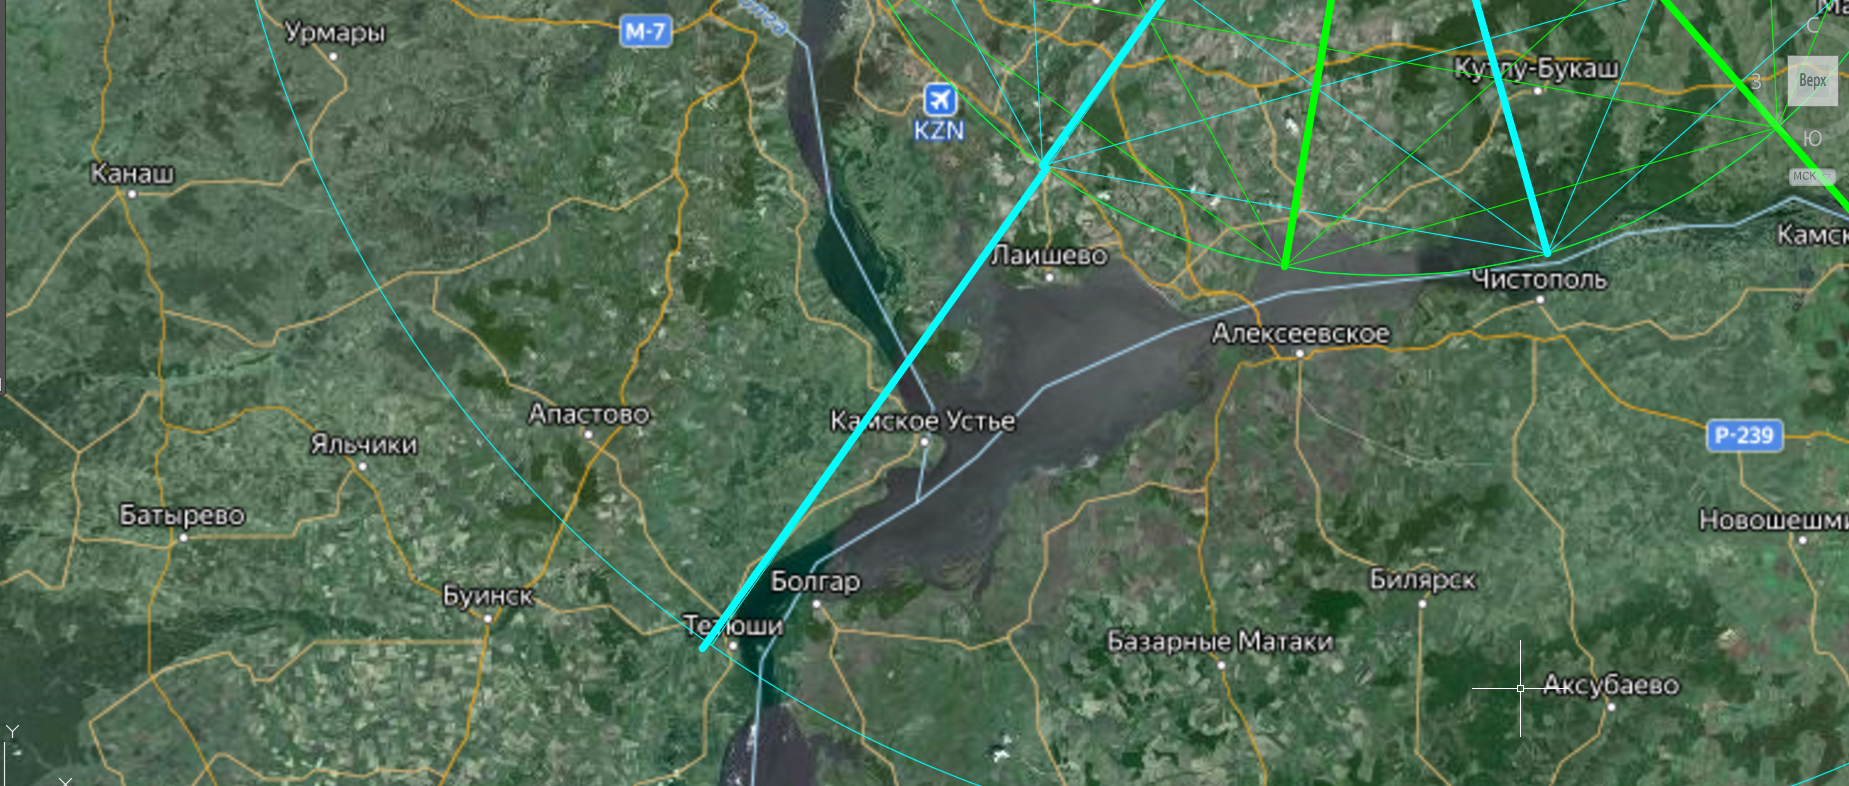This screenshot has width=1849, height=786.
Task: Click the Верх face of ViewCube
Action: 1812,80
